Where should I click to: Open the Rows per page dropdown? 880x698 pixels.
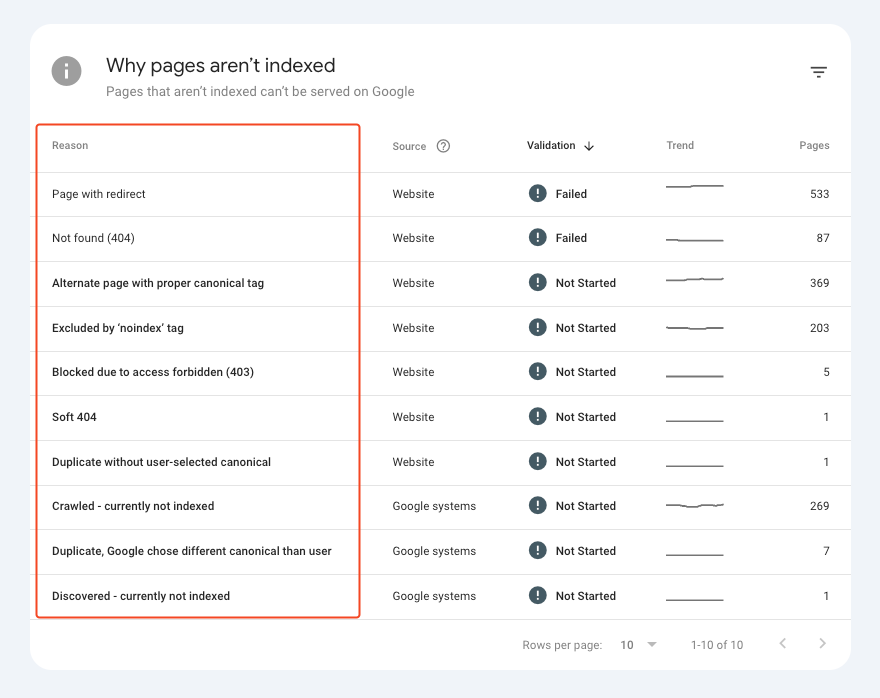click(638, 645)
